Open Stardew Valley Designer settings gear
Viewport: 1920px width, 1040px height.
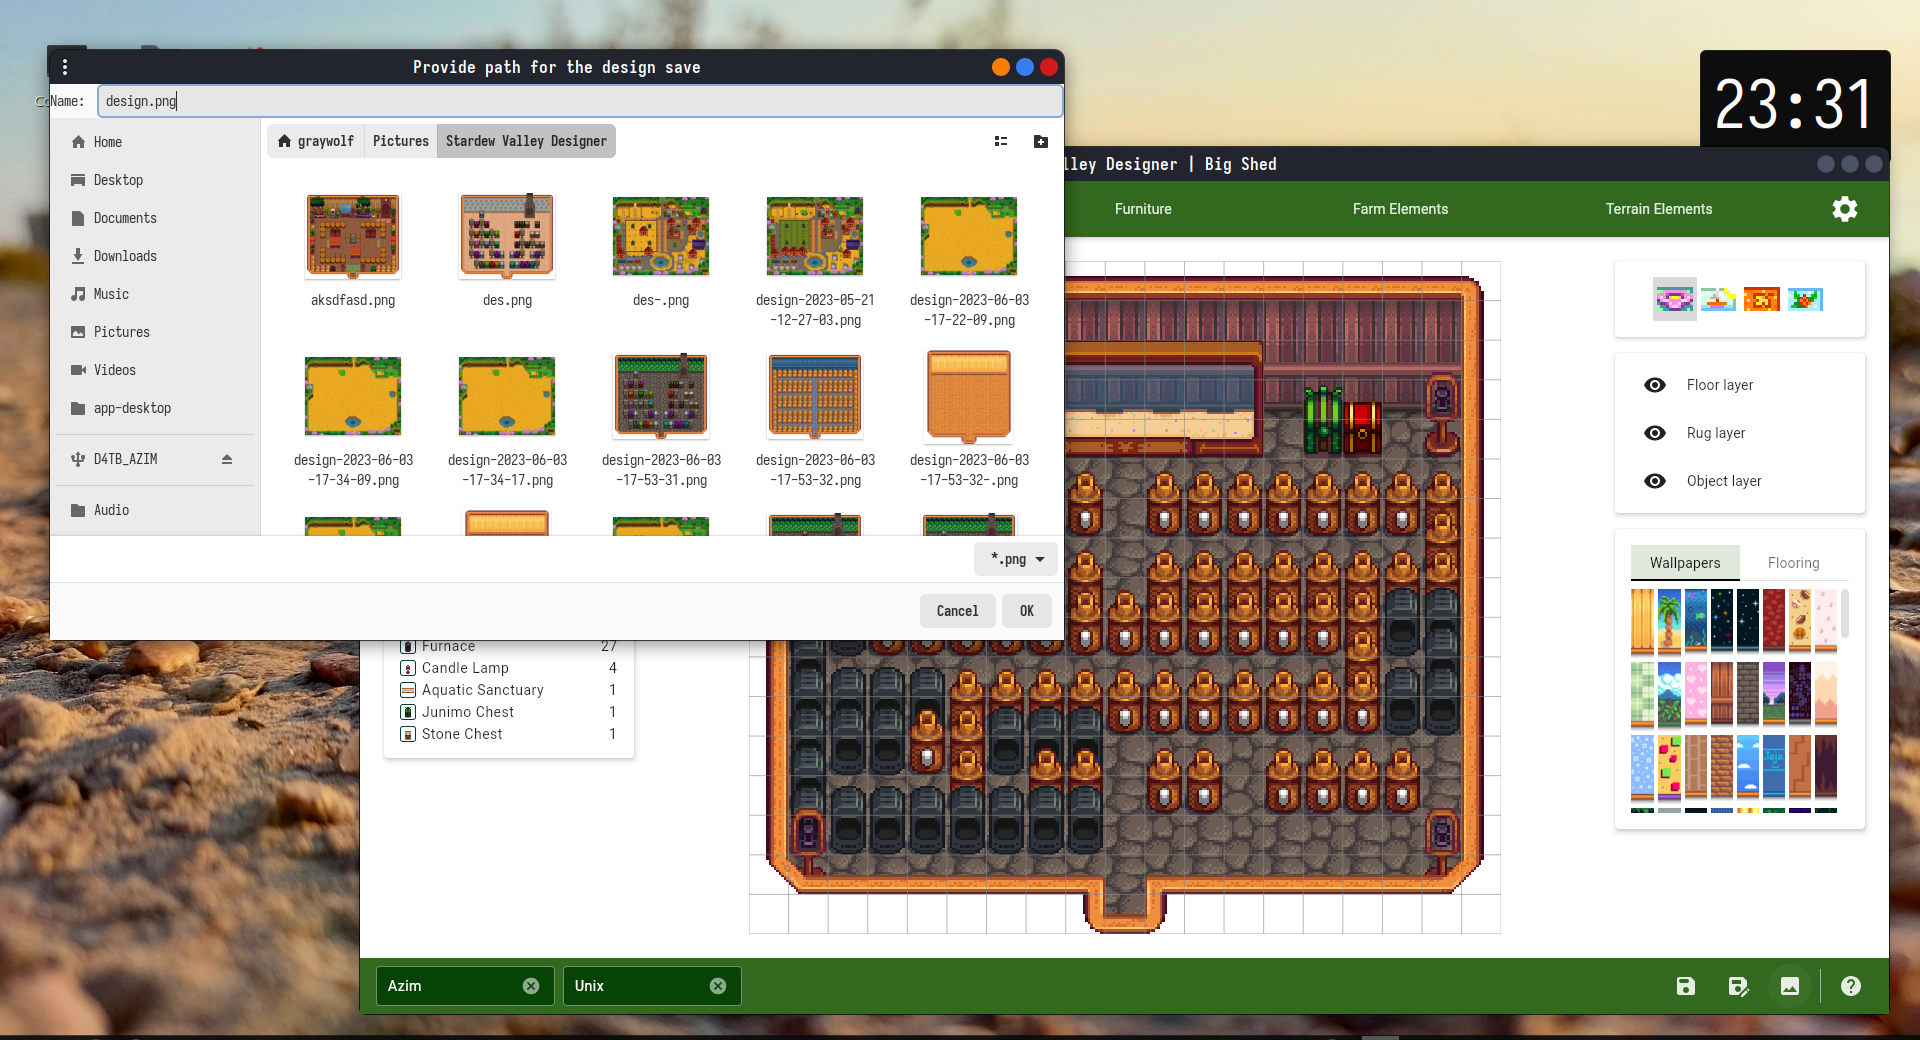click(1845, 209)
